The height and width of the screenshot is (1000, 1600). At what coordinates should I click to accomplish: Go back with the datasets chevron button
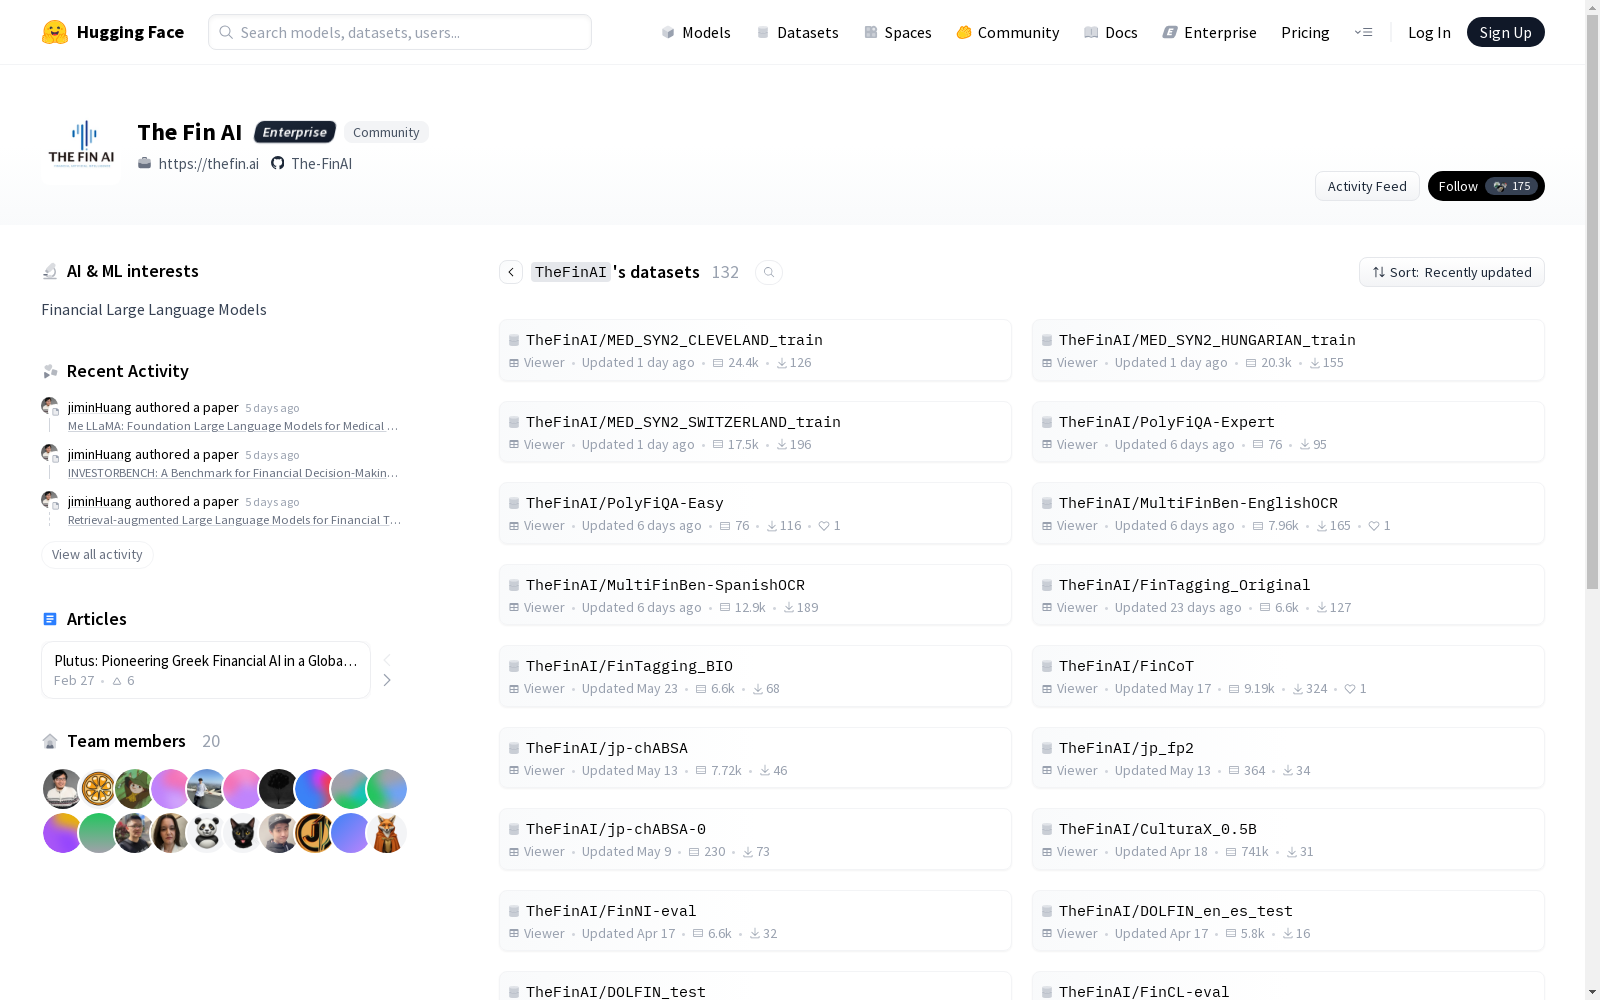pos(511,272)
